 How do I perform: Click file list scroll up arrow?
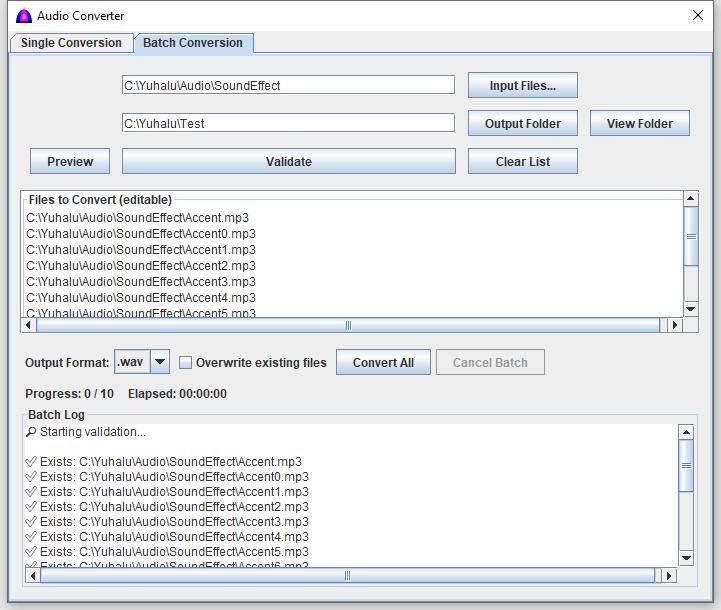[691, 199]
